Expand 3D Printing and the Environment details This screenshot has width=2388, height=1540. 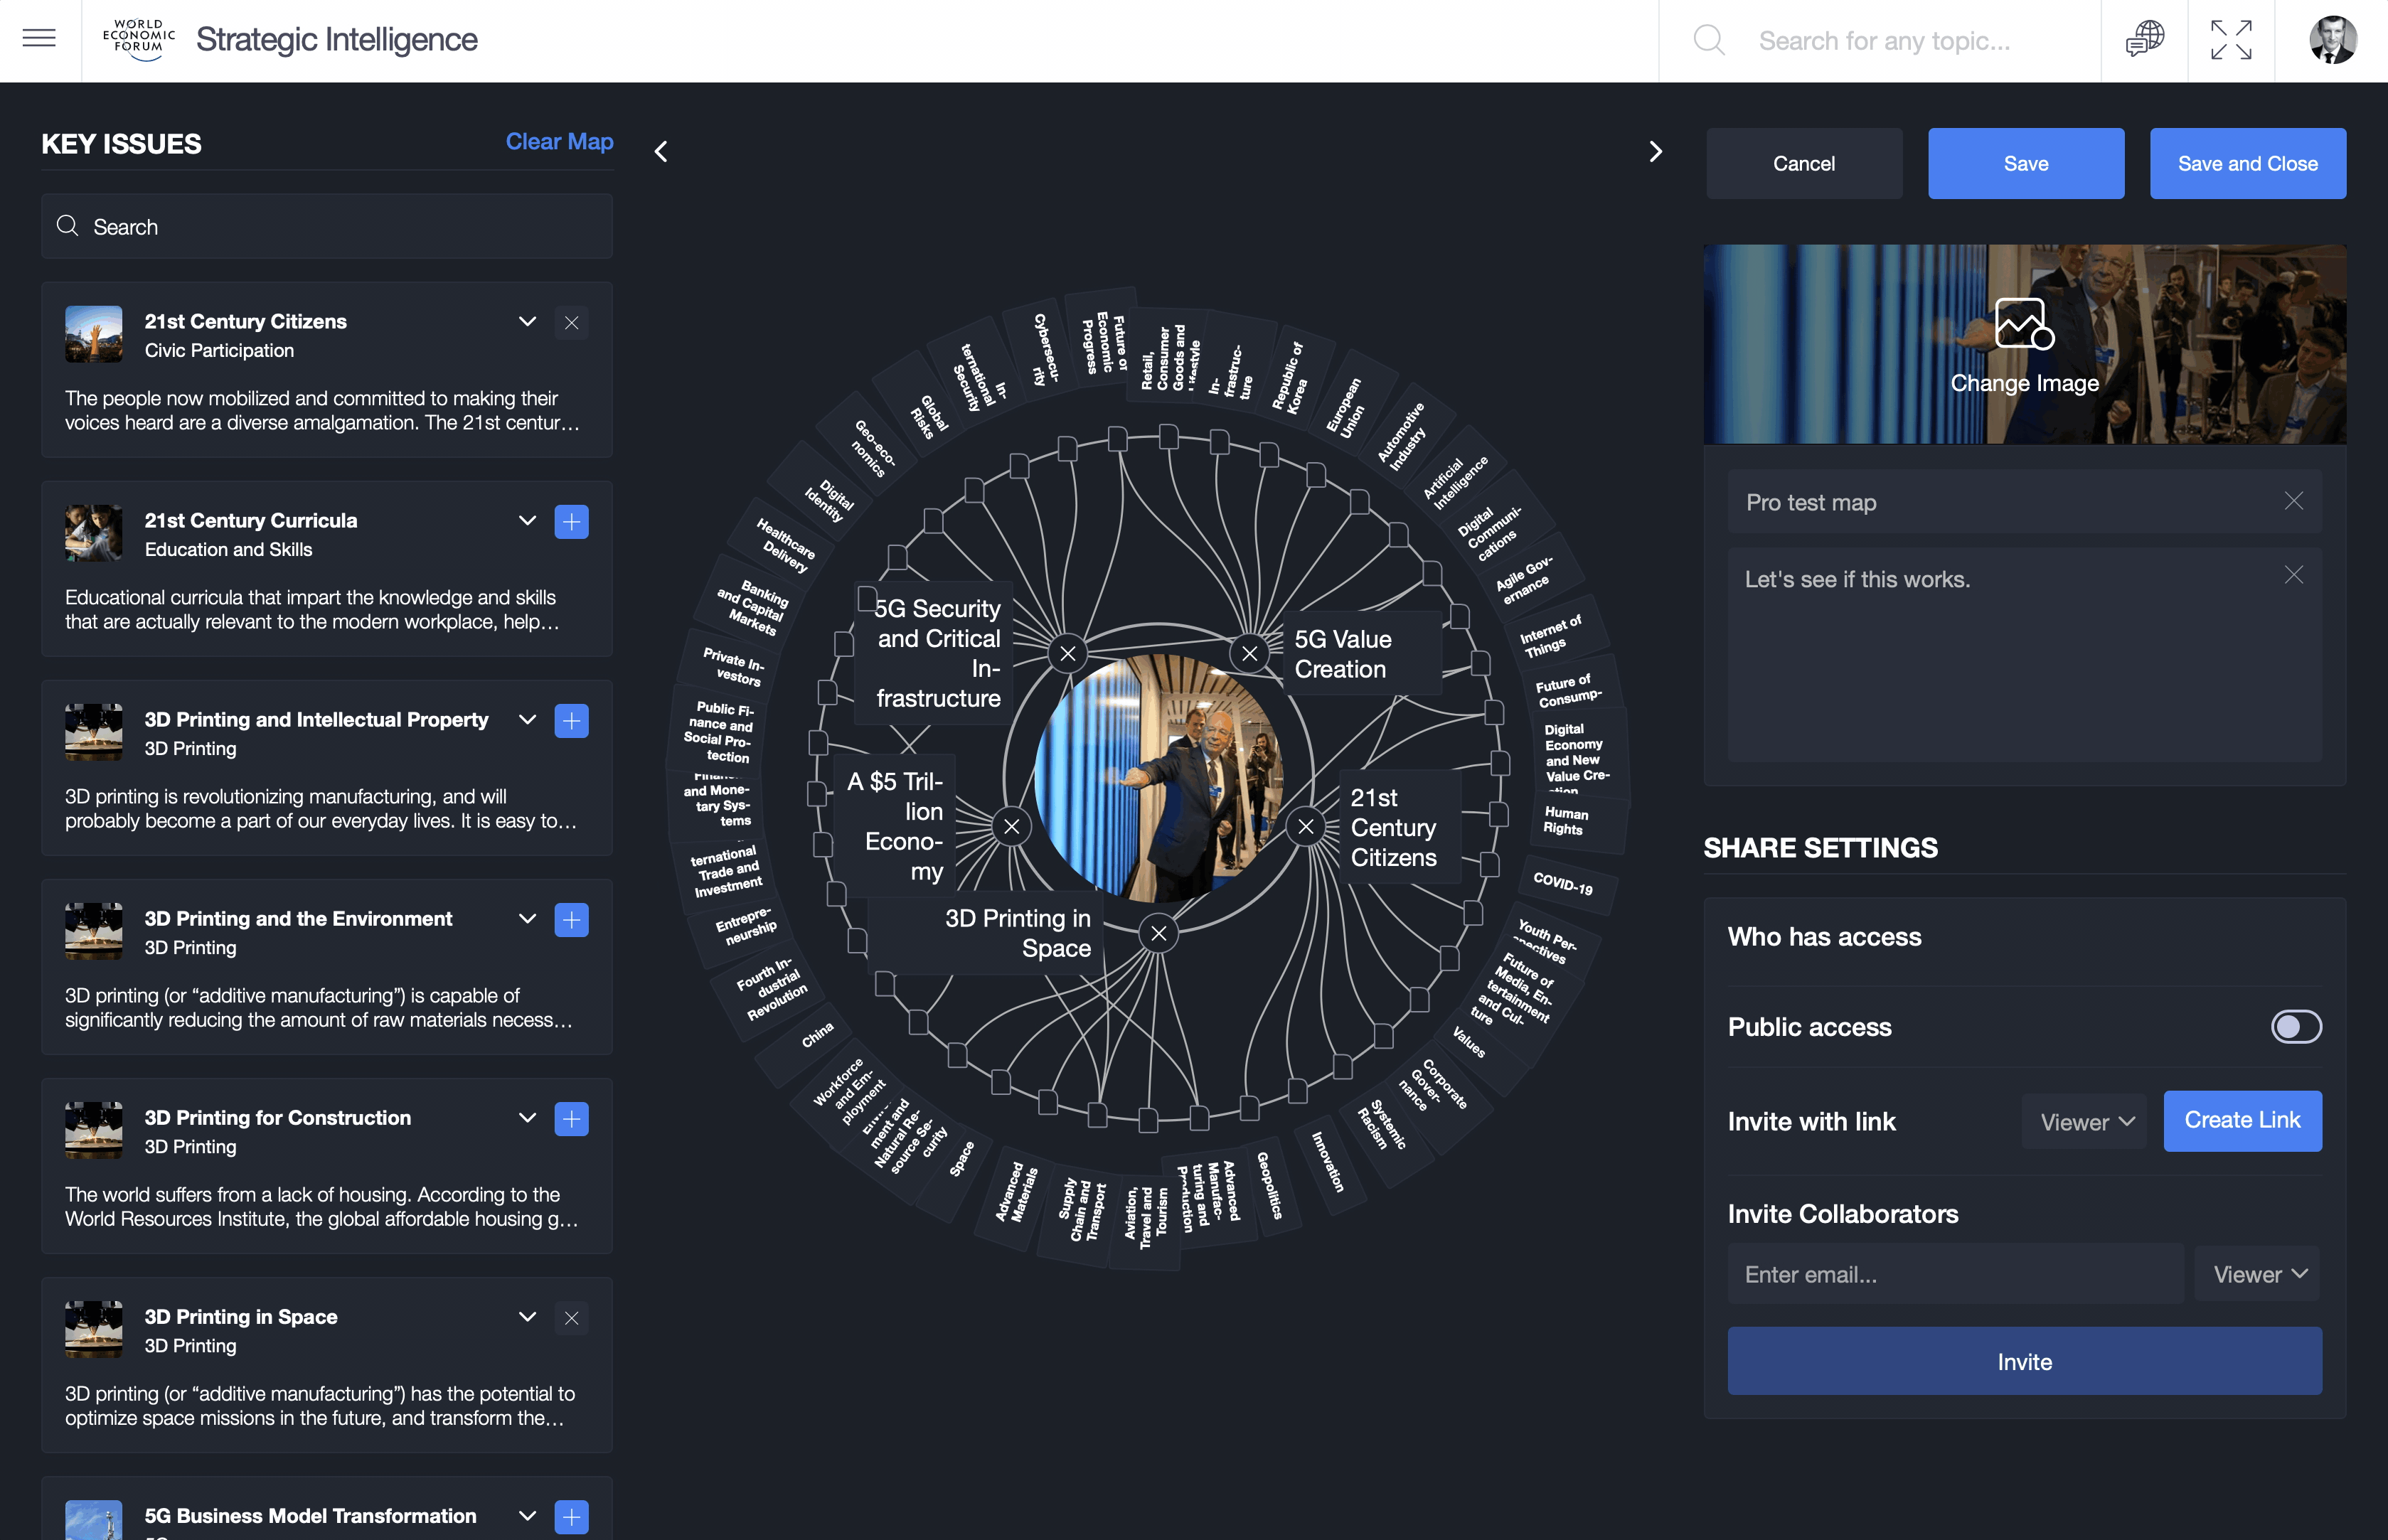tap(527, 919)
